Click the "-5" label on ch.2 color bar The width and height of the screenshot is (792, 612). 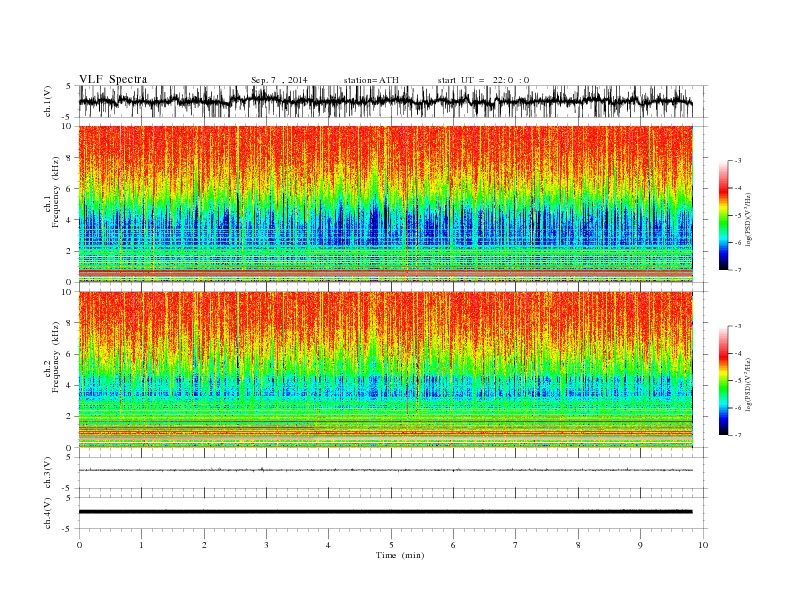click(737, 381)
